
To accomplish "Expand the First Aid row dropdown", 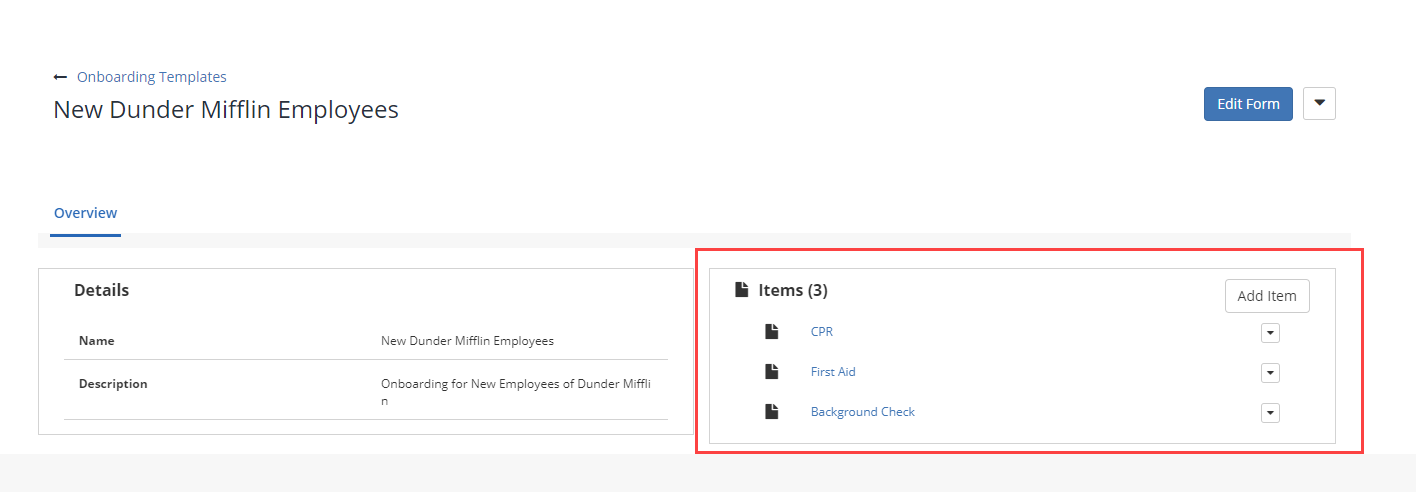I will [1270, 373].
